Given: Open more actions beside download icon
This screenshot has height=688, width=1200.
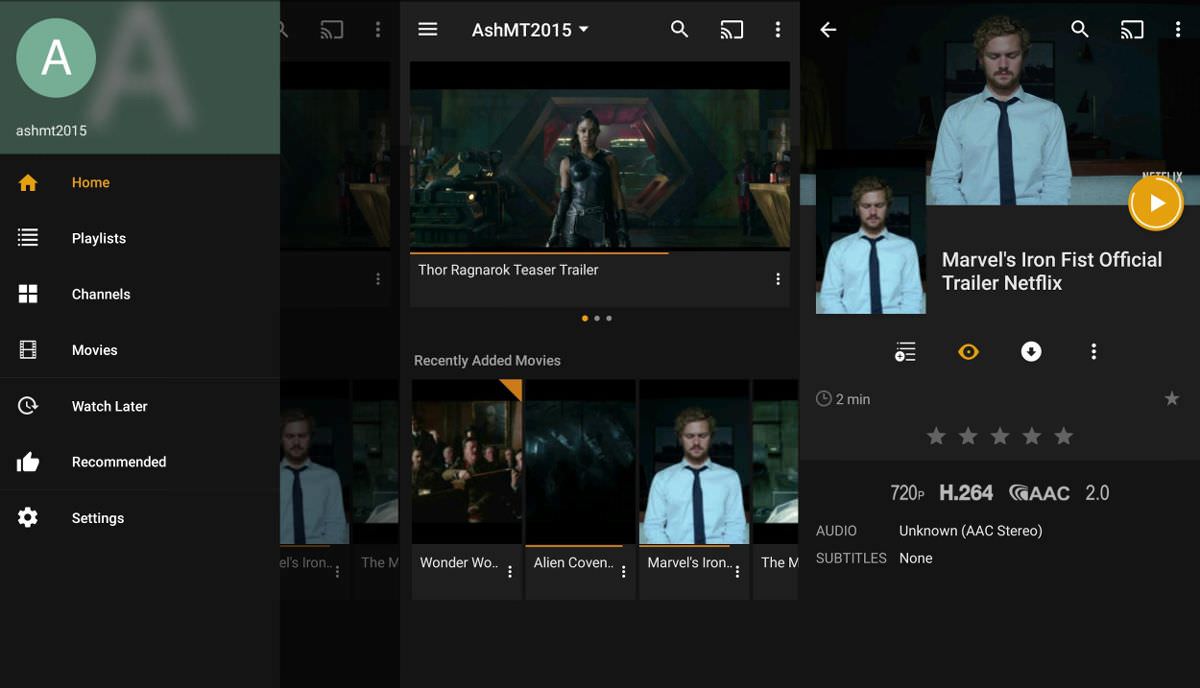Looking at the screenshot, I should (1094, 352).
